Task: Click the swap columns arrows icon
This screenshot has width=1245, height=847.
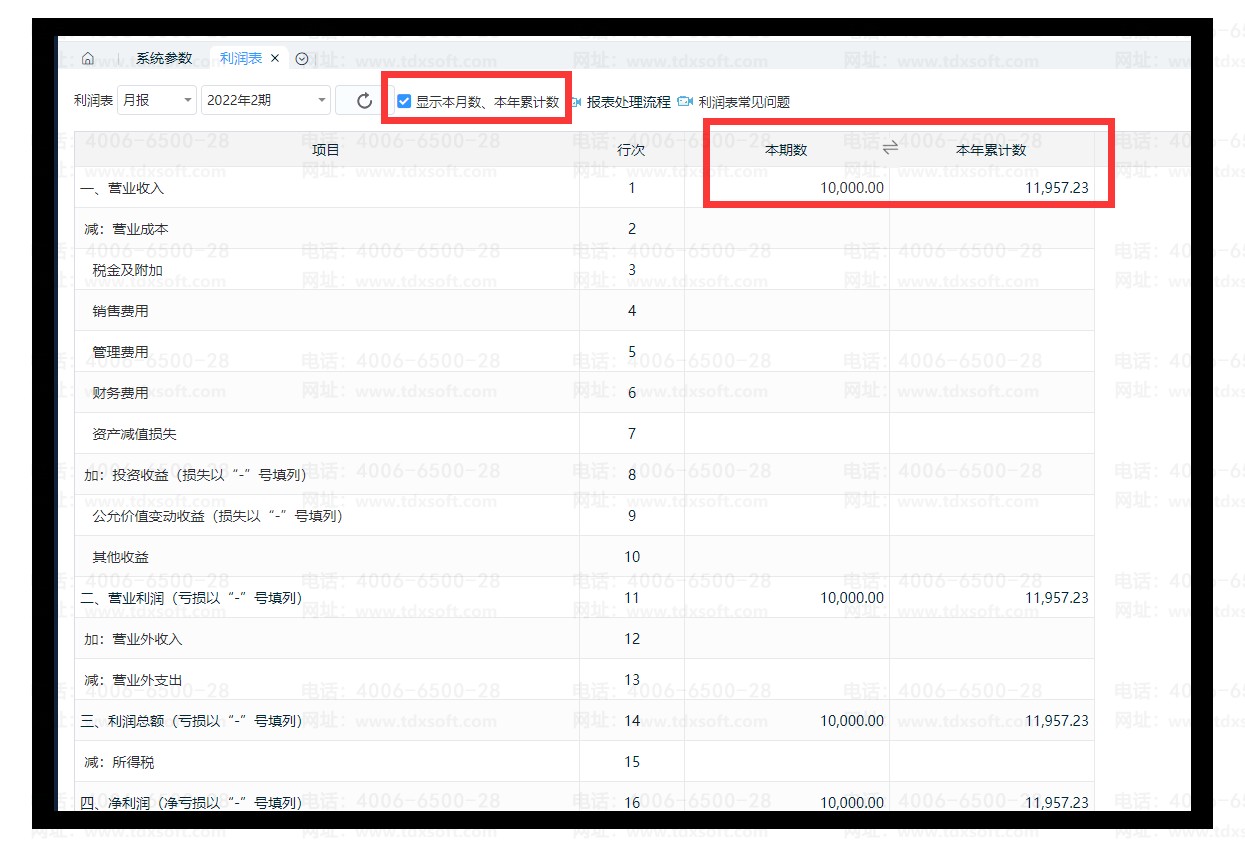Action: pyautogui.click(x=890, y=148)
